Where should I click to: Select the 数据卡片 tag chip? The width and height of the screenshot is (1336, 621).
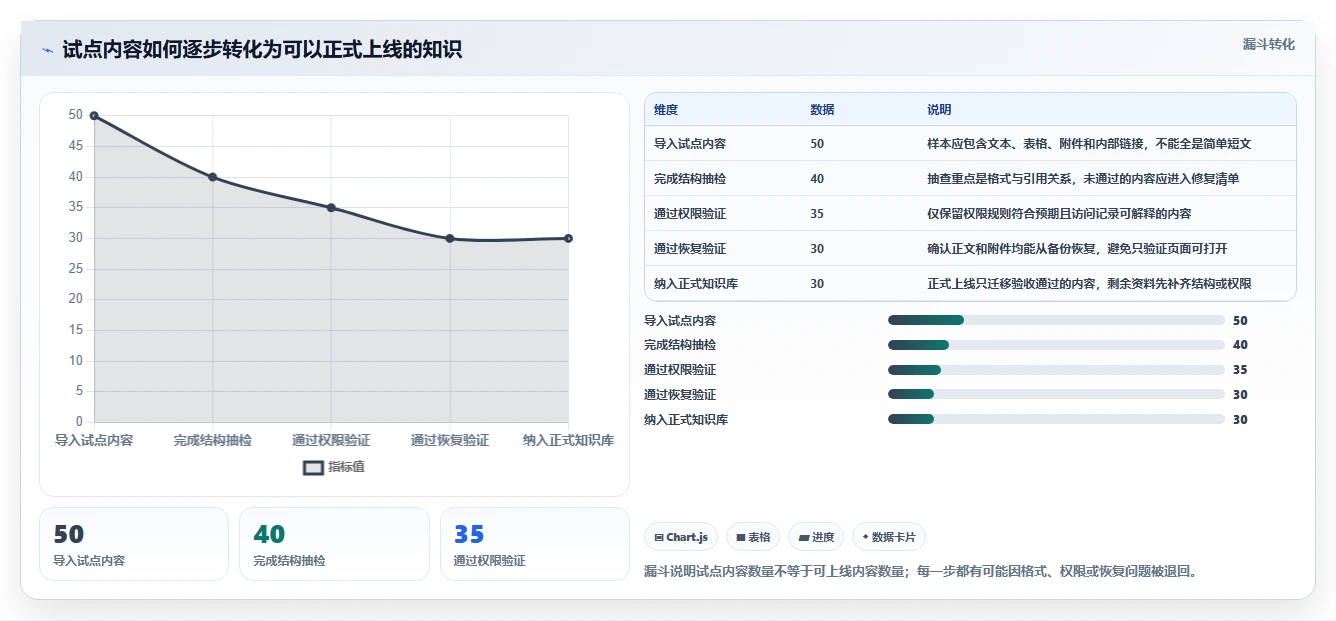tap(889, 537)
